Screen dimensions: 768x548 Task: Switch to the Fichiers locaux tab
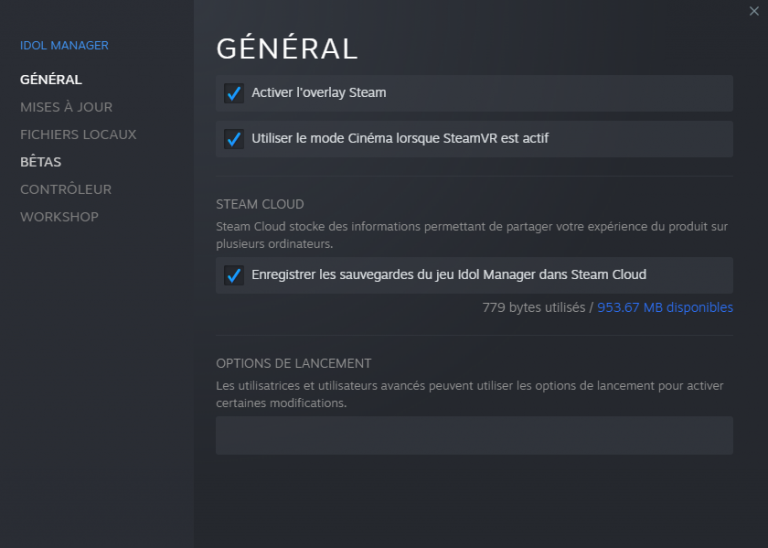click(78, 134)
